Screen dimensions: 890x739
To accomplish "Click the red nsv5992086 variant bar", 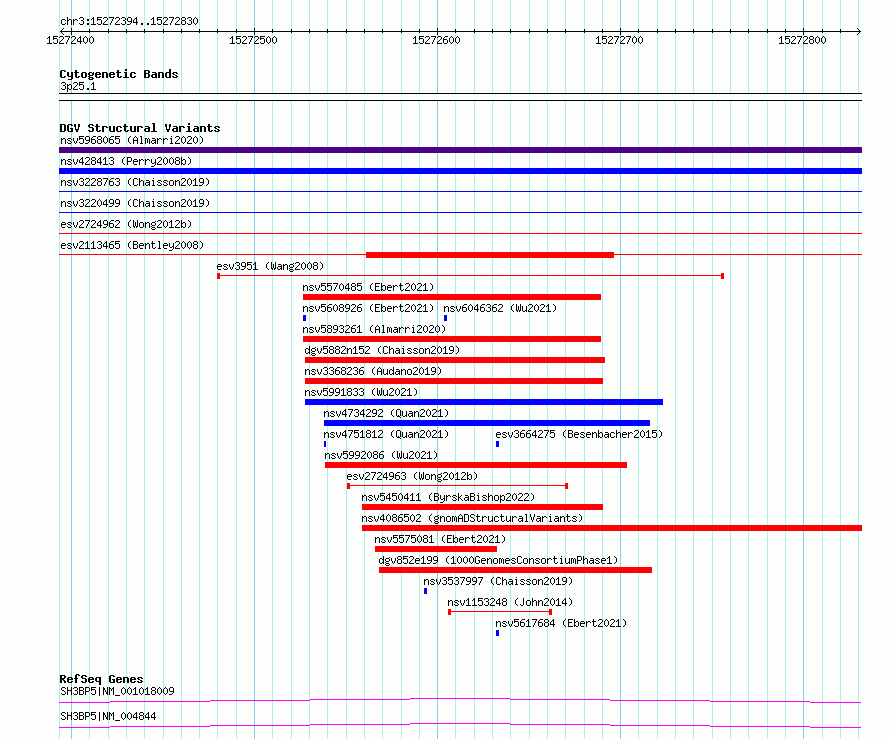I will (x=476, y=465).
